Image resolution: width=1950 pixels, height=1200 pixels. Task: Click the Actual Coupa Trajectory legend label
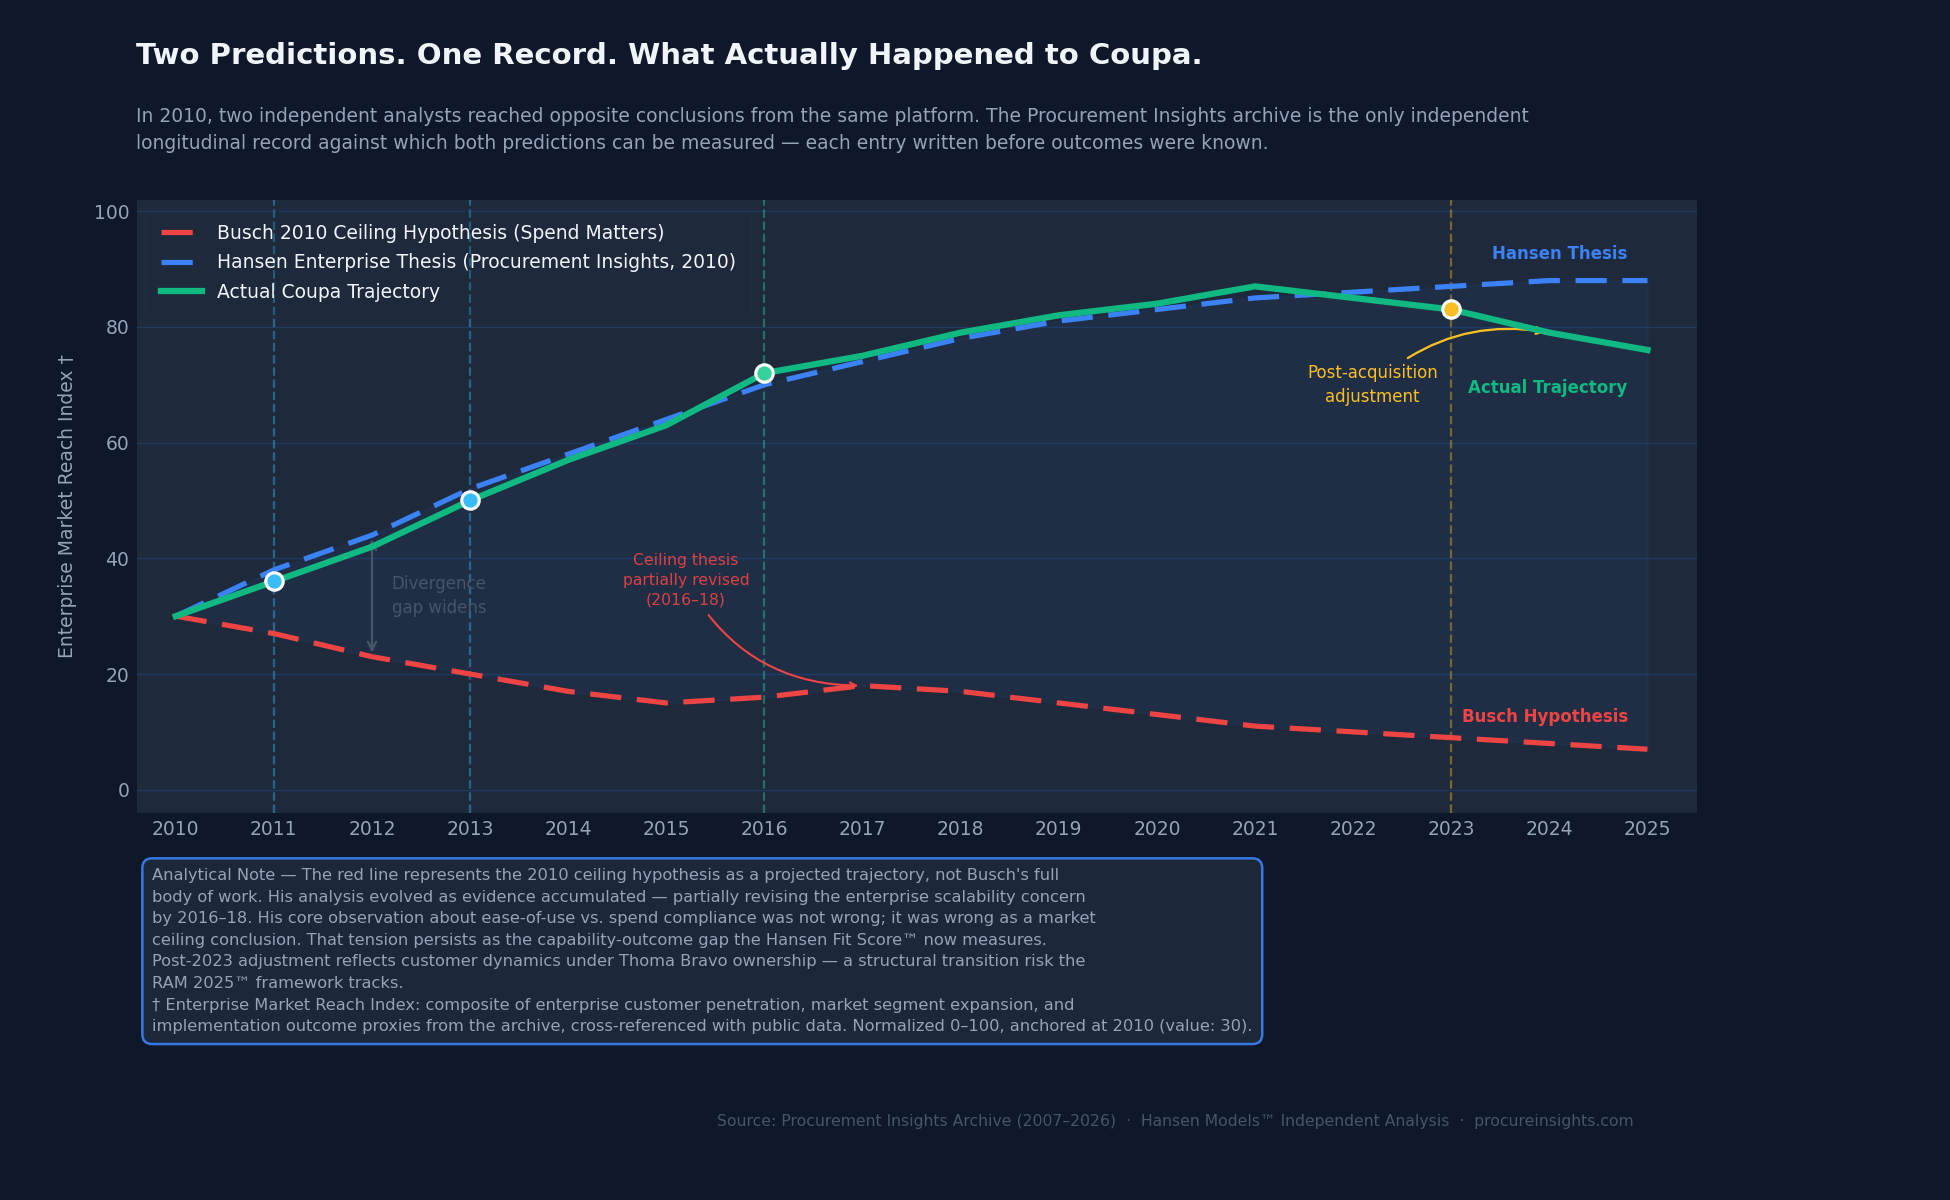(328, 292)
